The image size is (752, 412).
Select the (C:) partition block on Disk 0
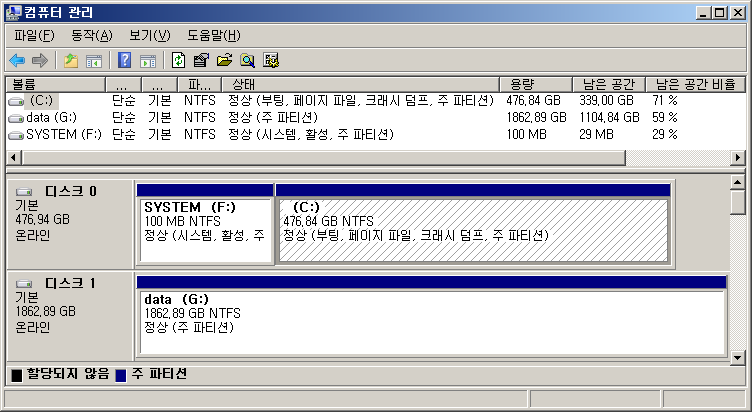click(473, 224)
